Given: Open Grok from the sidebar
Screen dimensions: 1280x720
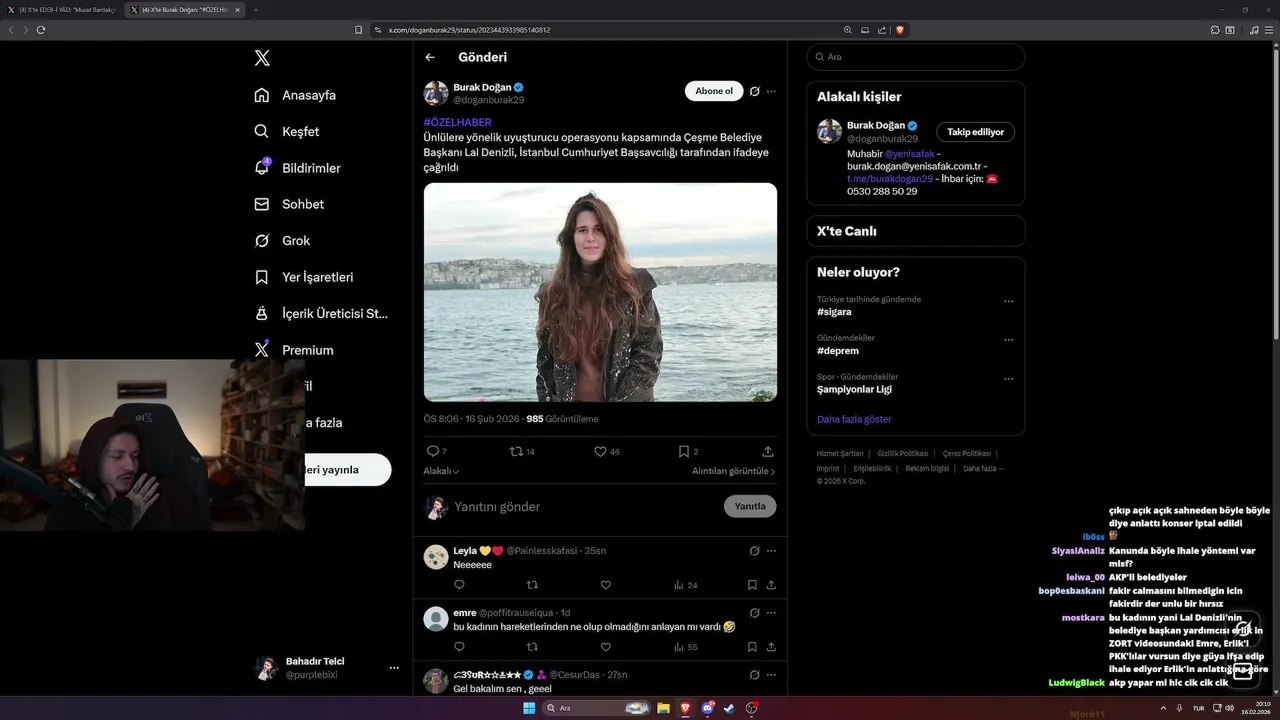Looking at the screenshot, I should (x=282, y=240).
